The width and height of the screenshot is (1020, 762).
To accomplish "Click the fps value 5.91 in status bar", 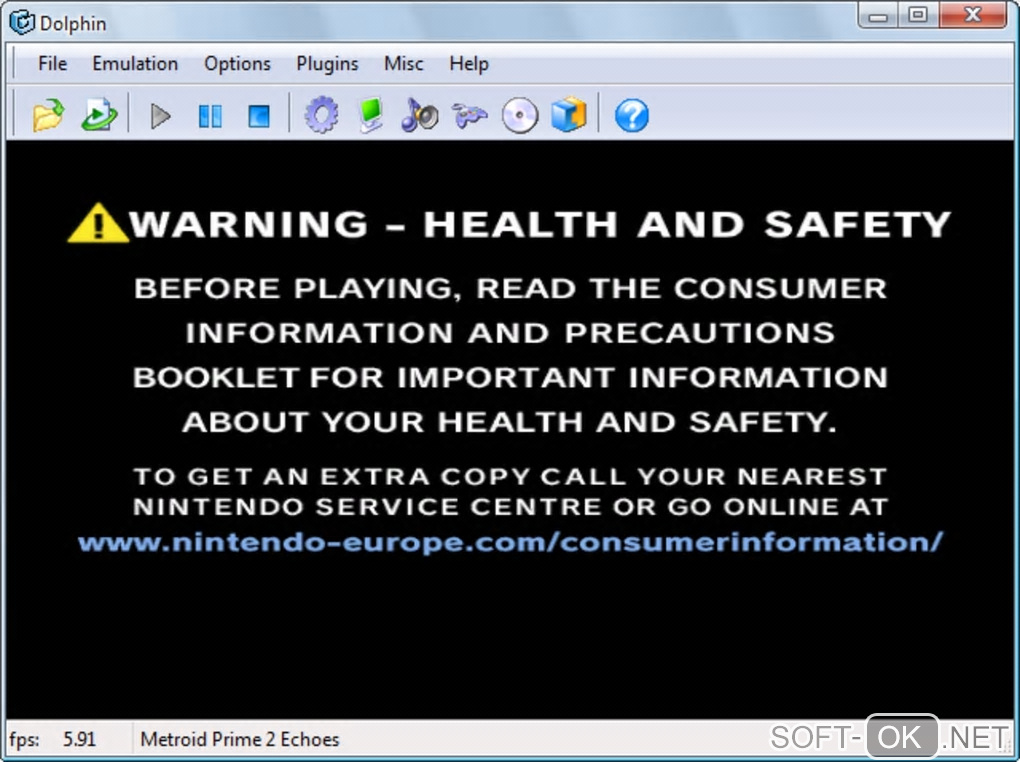I will tap(79, 739).
